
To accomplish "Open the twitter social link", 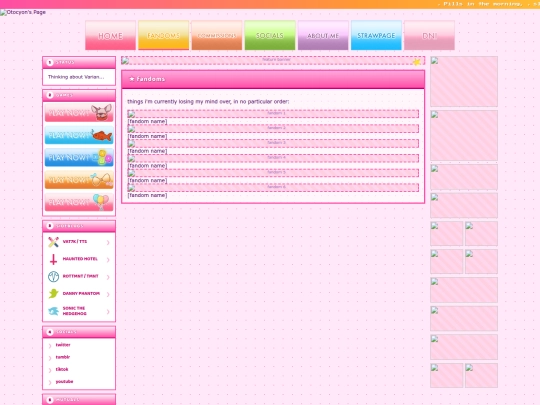I will click(63, 345).
